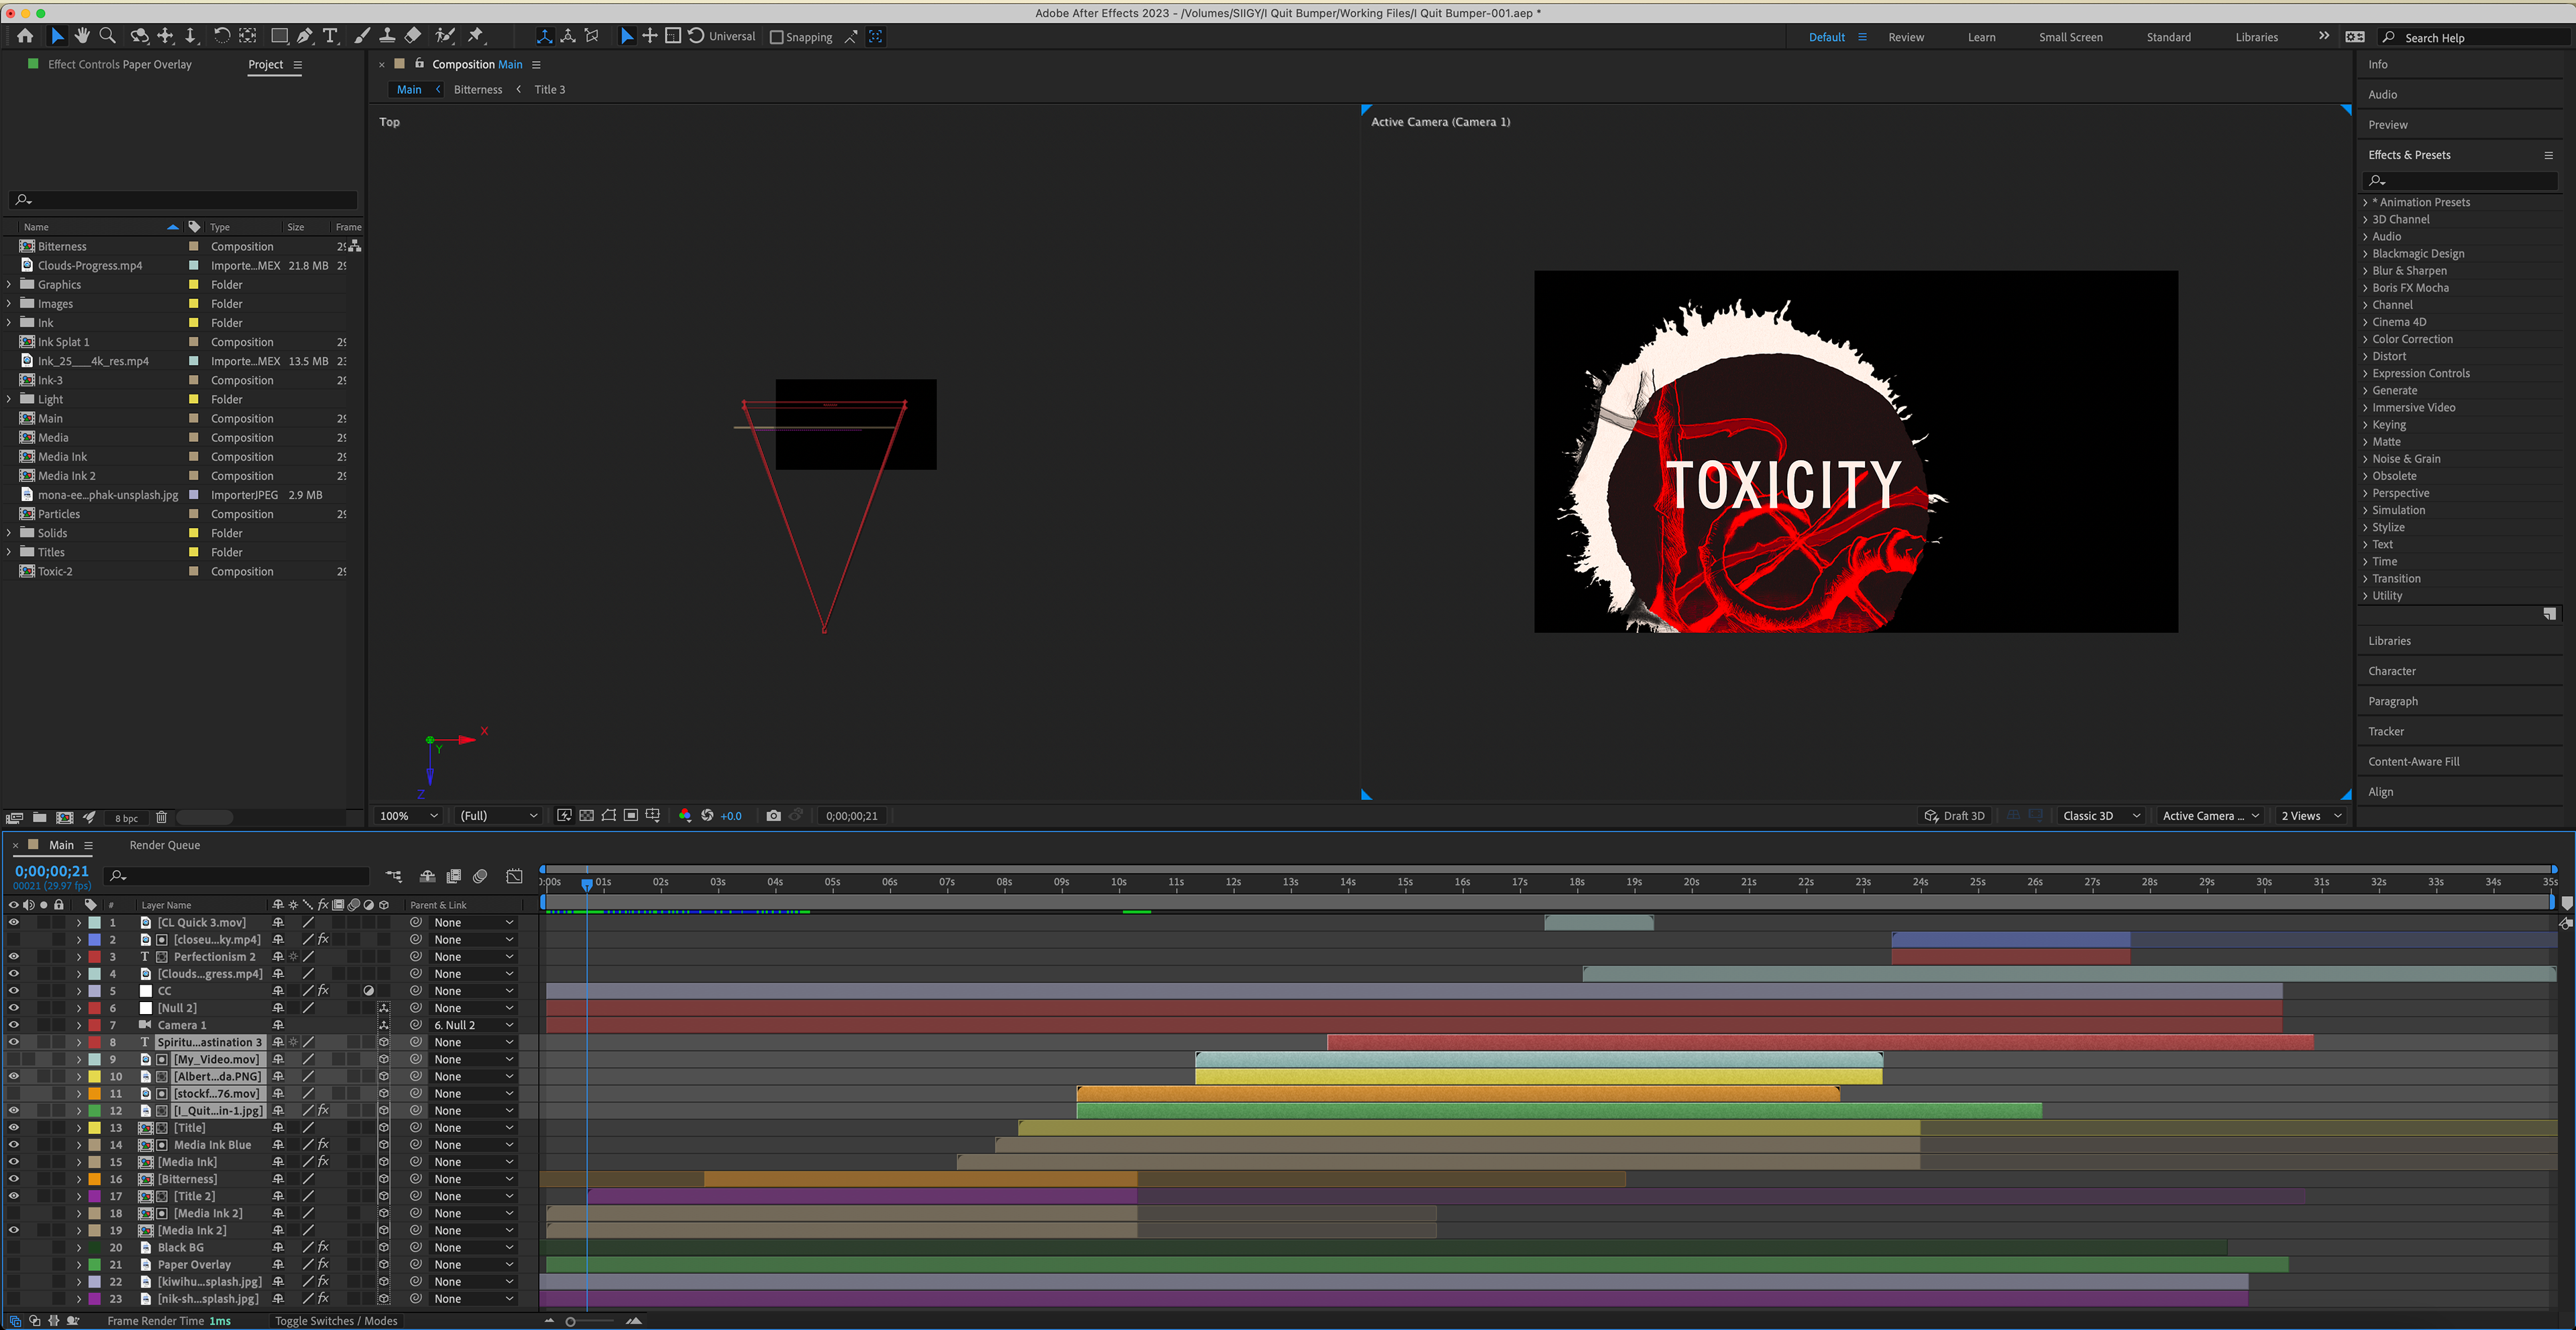
Task: Open the 100% magnification dropdown
Action: (409, 816)
